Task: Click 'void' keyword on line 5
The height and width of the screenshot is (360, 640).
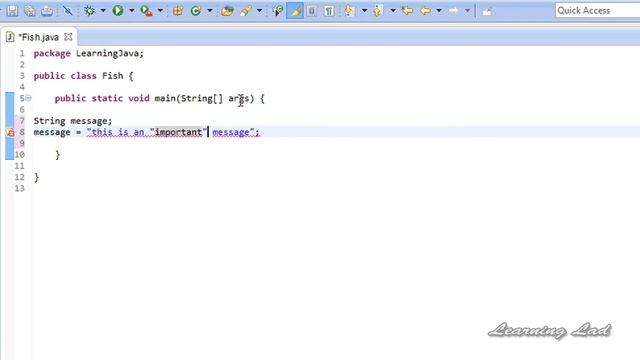Action: [x=139, y=98]
